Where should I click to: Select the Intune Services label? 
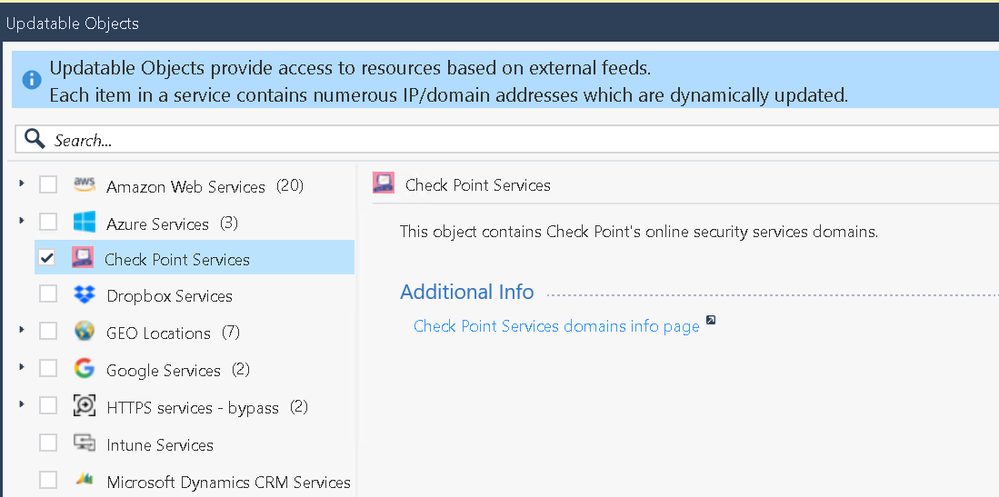coord(160,445)
